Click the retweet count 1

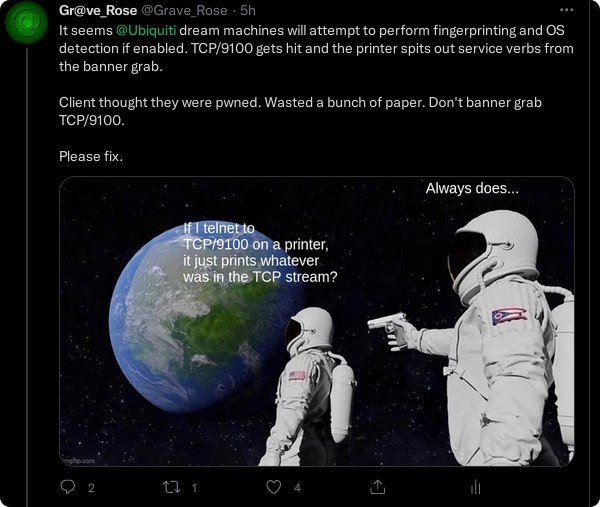[194, 487]
